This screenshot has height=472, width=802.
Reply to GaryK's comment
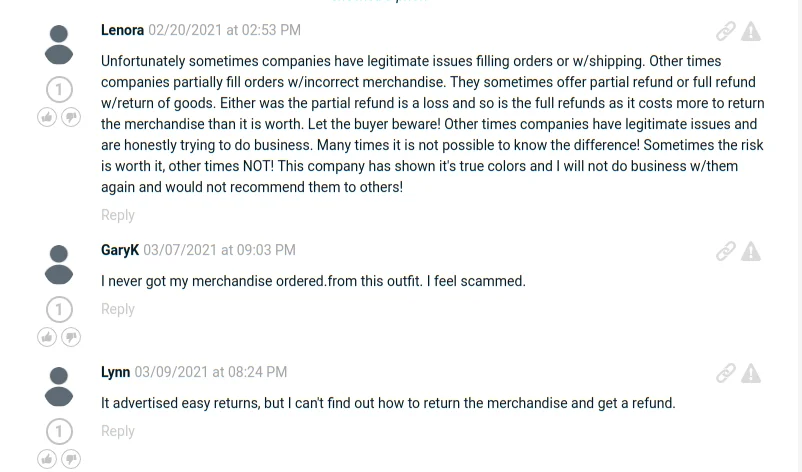point(117,309)
